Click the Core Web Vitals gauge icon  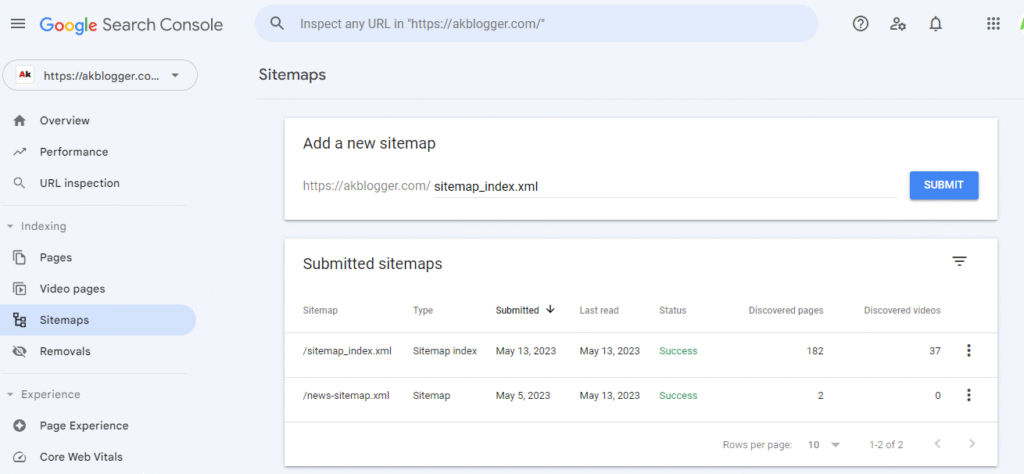[20, 457]
